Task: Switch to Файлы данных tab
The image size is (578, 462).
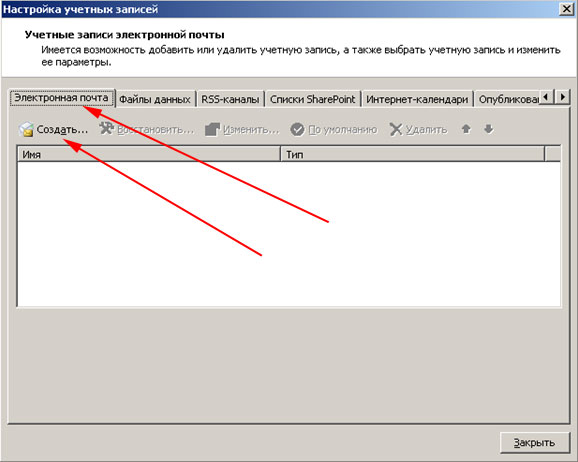Action: click(x=155, y=99)
